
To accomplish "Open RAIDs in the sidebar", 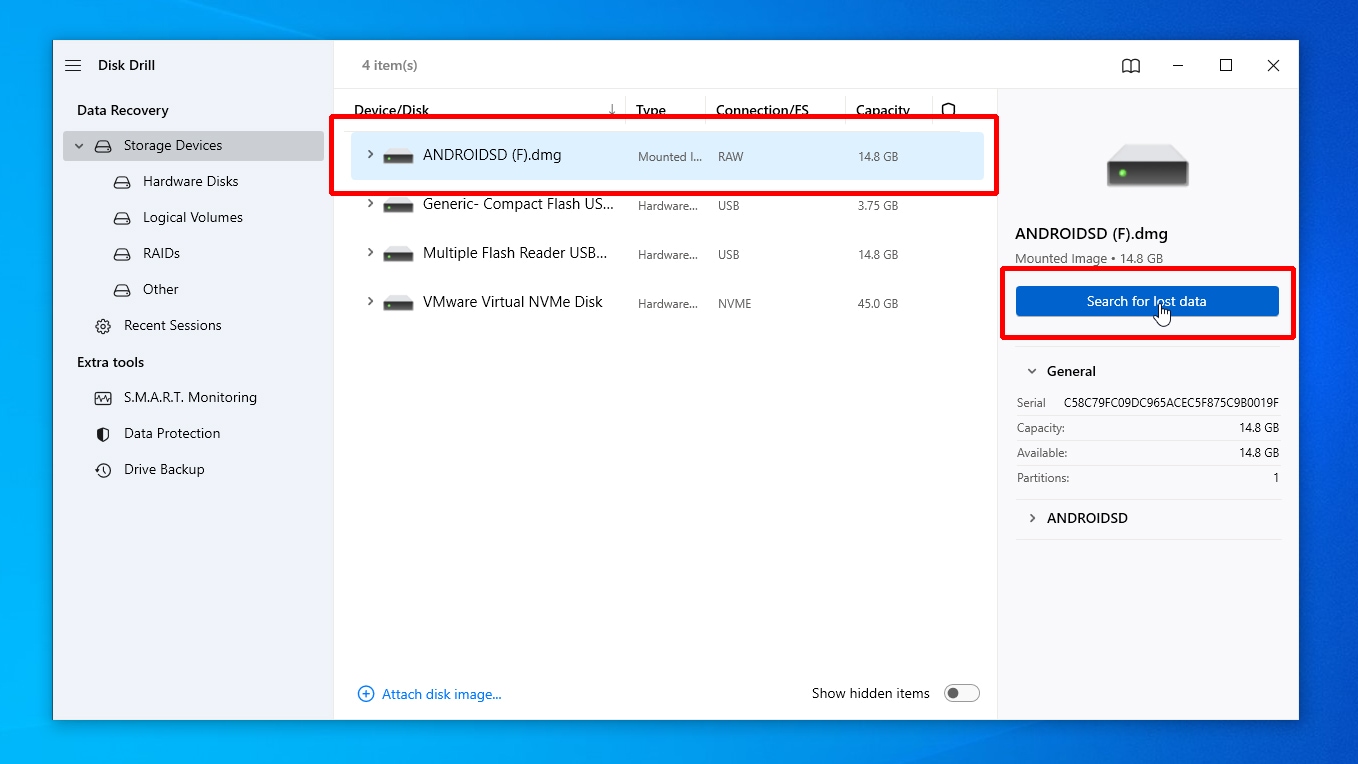I will click(x=161, y=254).
